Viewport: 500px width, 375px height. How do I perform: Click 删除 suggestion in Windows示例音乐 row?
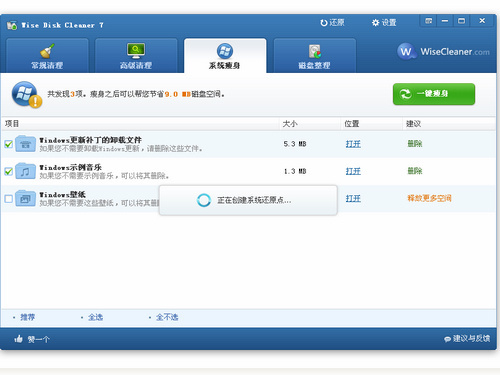(415, 171)
